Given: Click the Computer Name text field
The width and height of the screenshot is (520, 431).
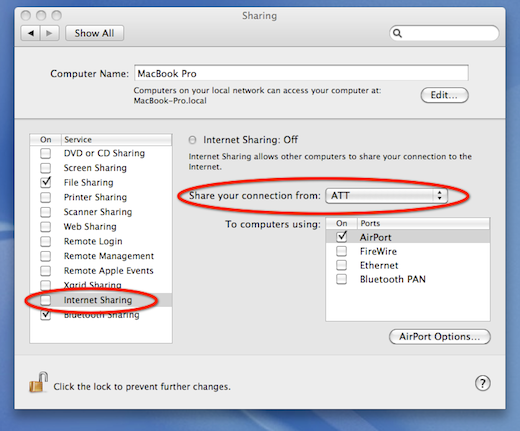Looking at the screenshot, I should pos(301,73).
